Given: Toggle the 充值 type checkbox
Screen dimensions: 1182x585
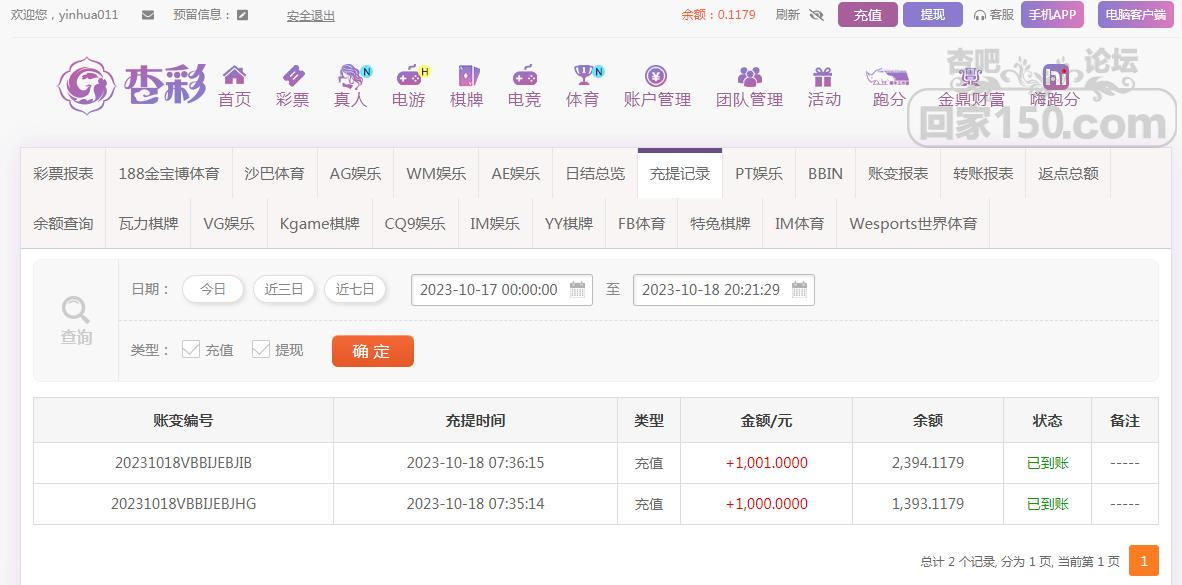Looking at the screenshot, I should (x=191, y=349).
